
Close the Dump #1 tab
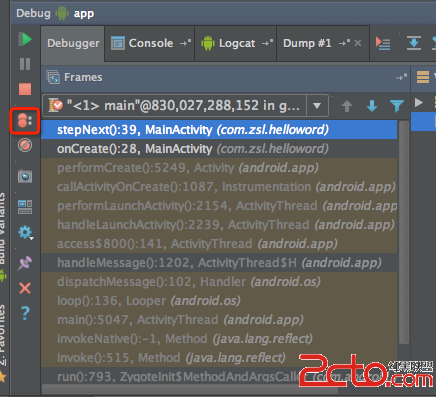[x=358, y=43]
